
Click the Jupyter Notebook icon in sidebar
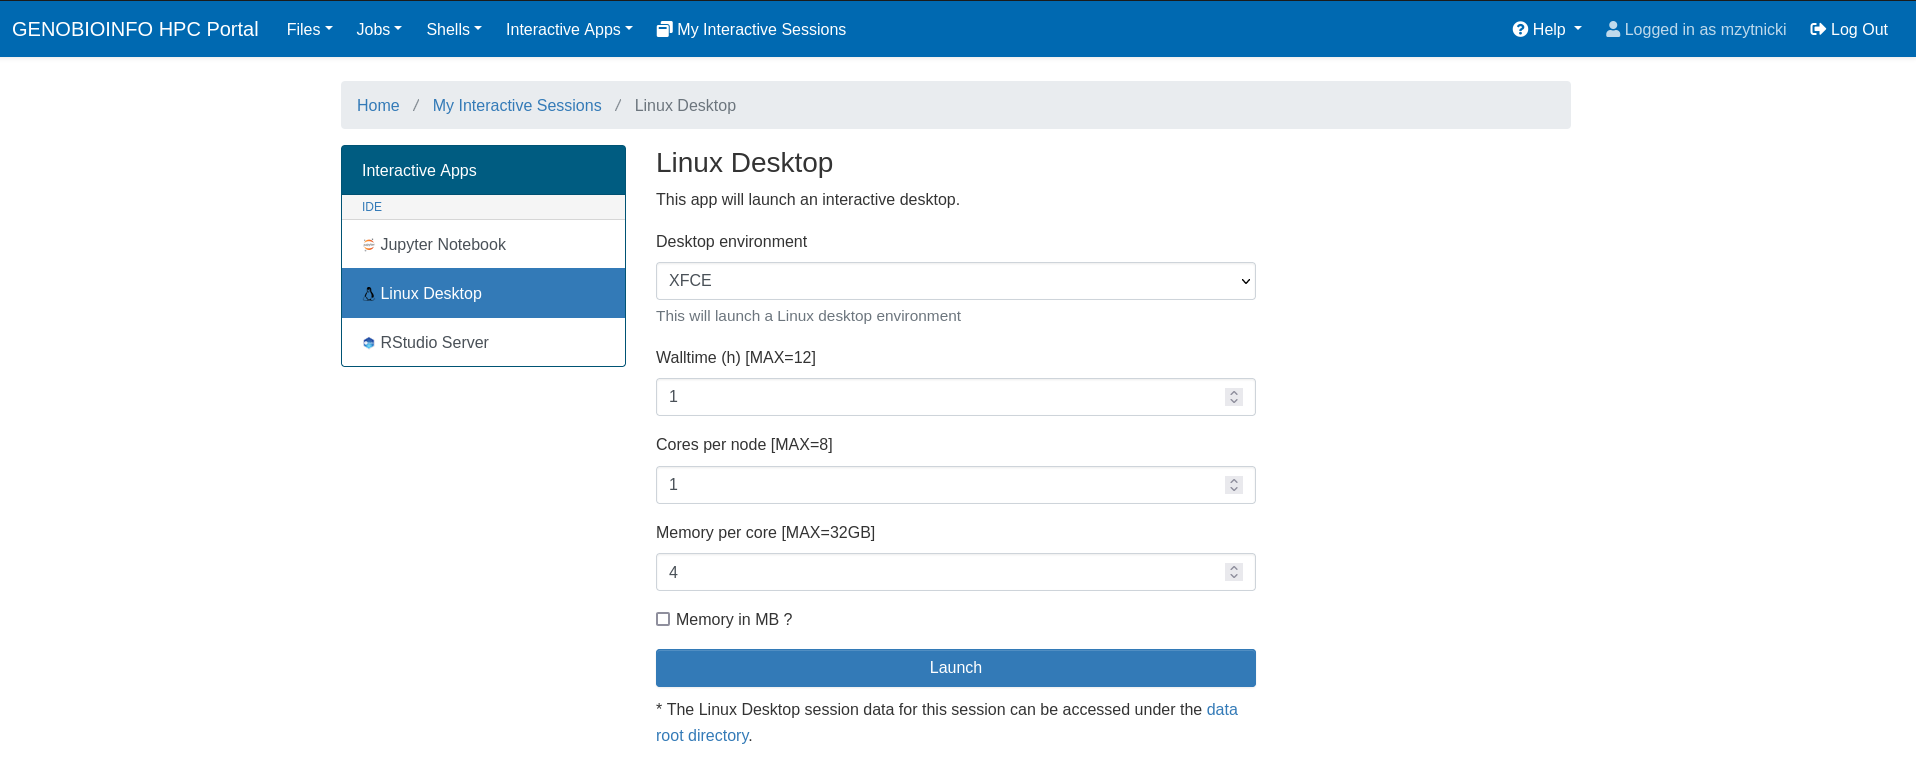point(369,244)
